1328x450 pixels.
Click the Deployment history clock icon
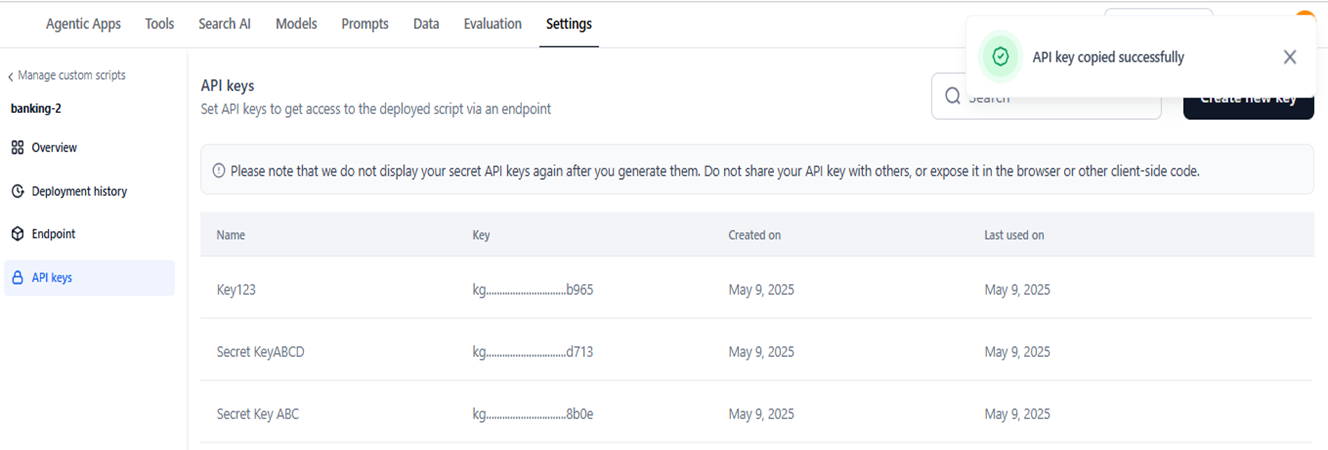pos(17,191)
